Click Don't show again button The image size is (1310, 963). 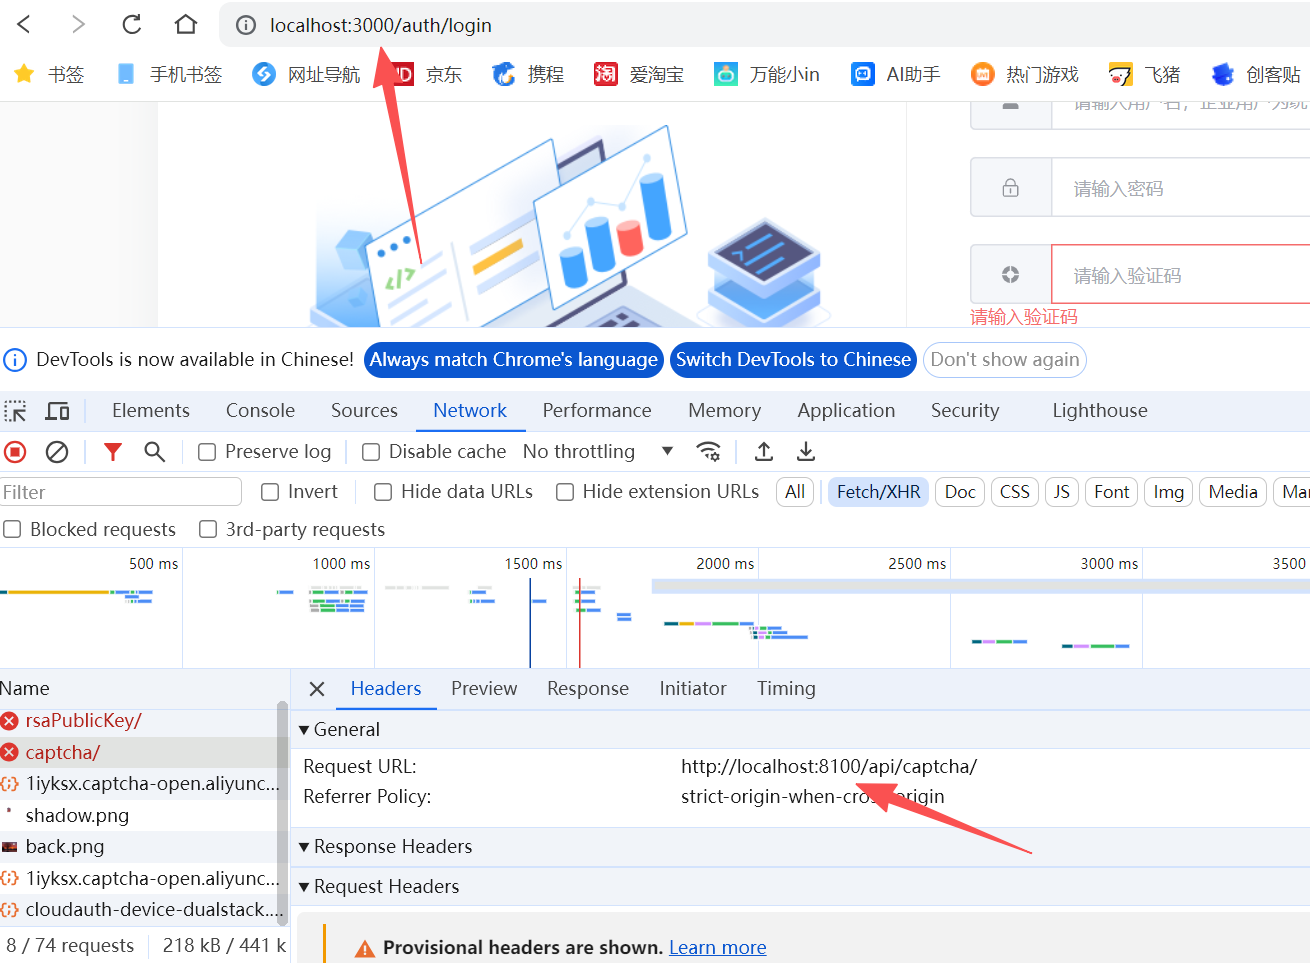(x=1005, y=360)
